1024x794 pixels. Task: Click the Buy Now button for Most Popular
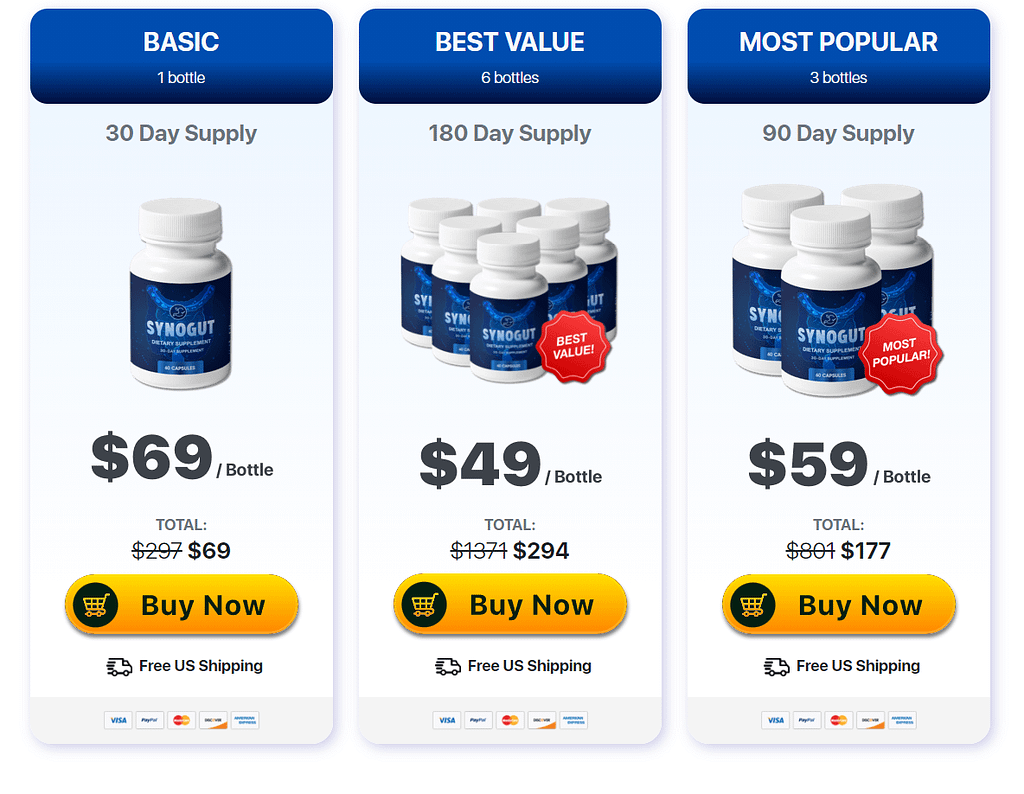pos(839,605)
